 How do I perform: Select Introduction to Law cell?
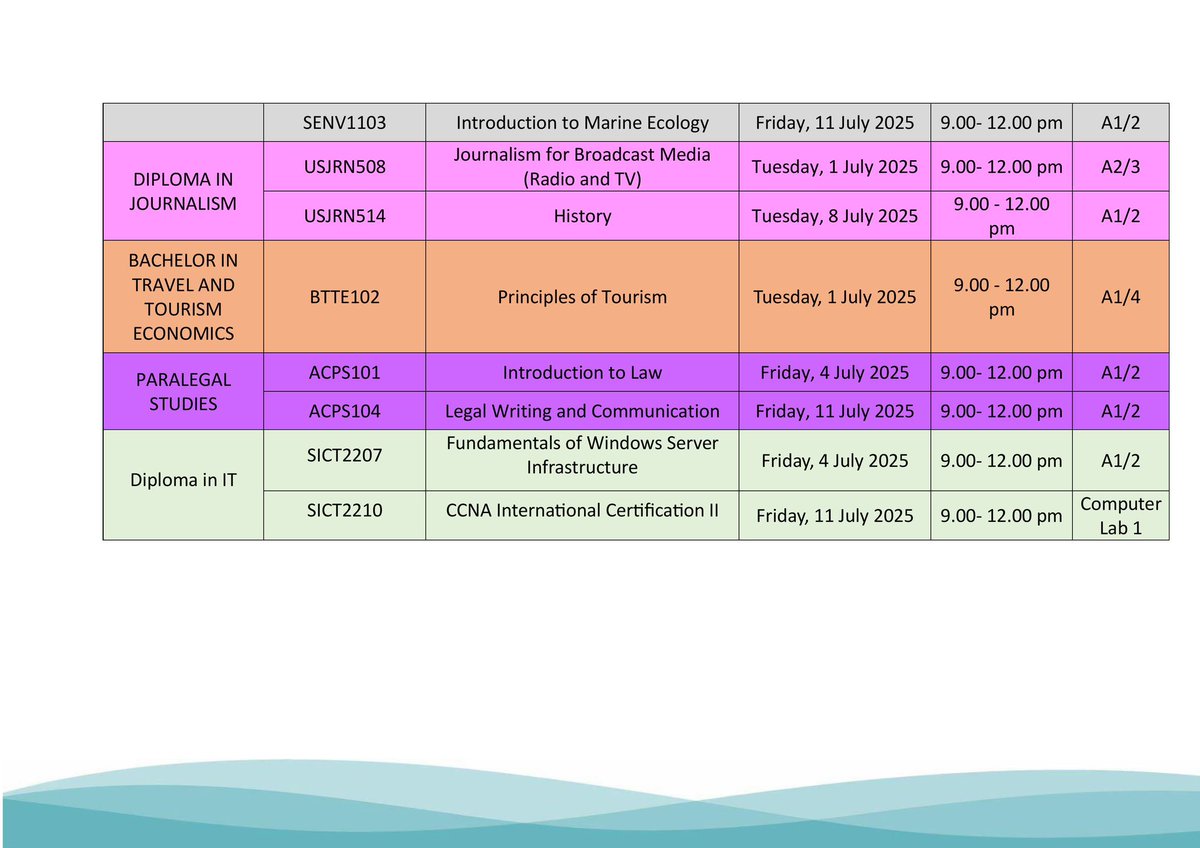582,372
